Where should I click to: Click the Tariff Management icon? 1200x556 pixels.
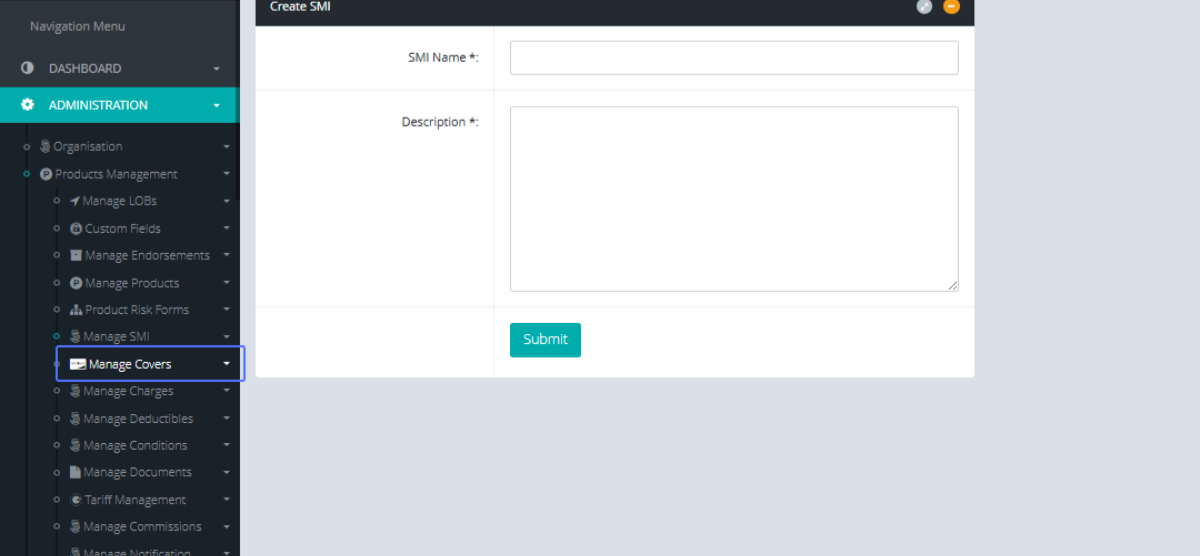click(x=76, y=500)
